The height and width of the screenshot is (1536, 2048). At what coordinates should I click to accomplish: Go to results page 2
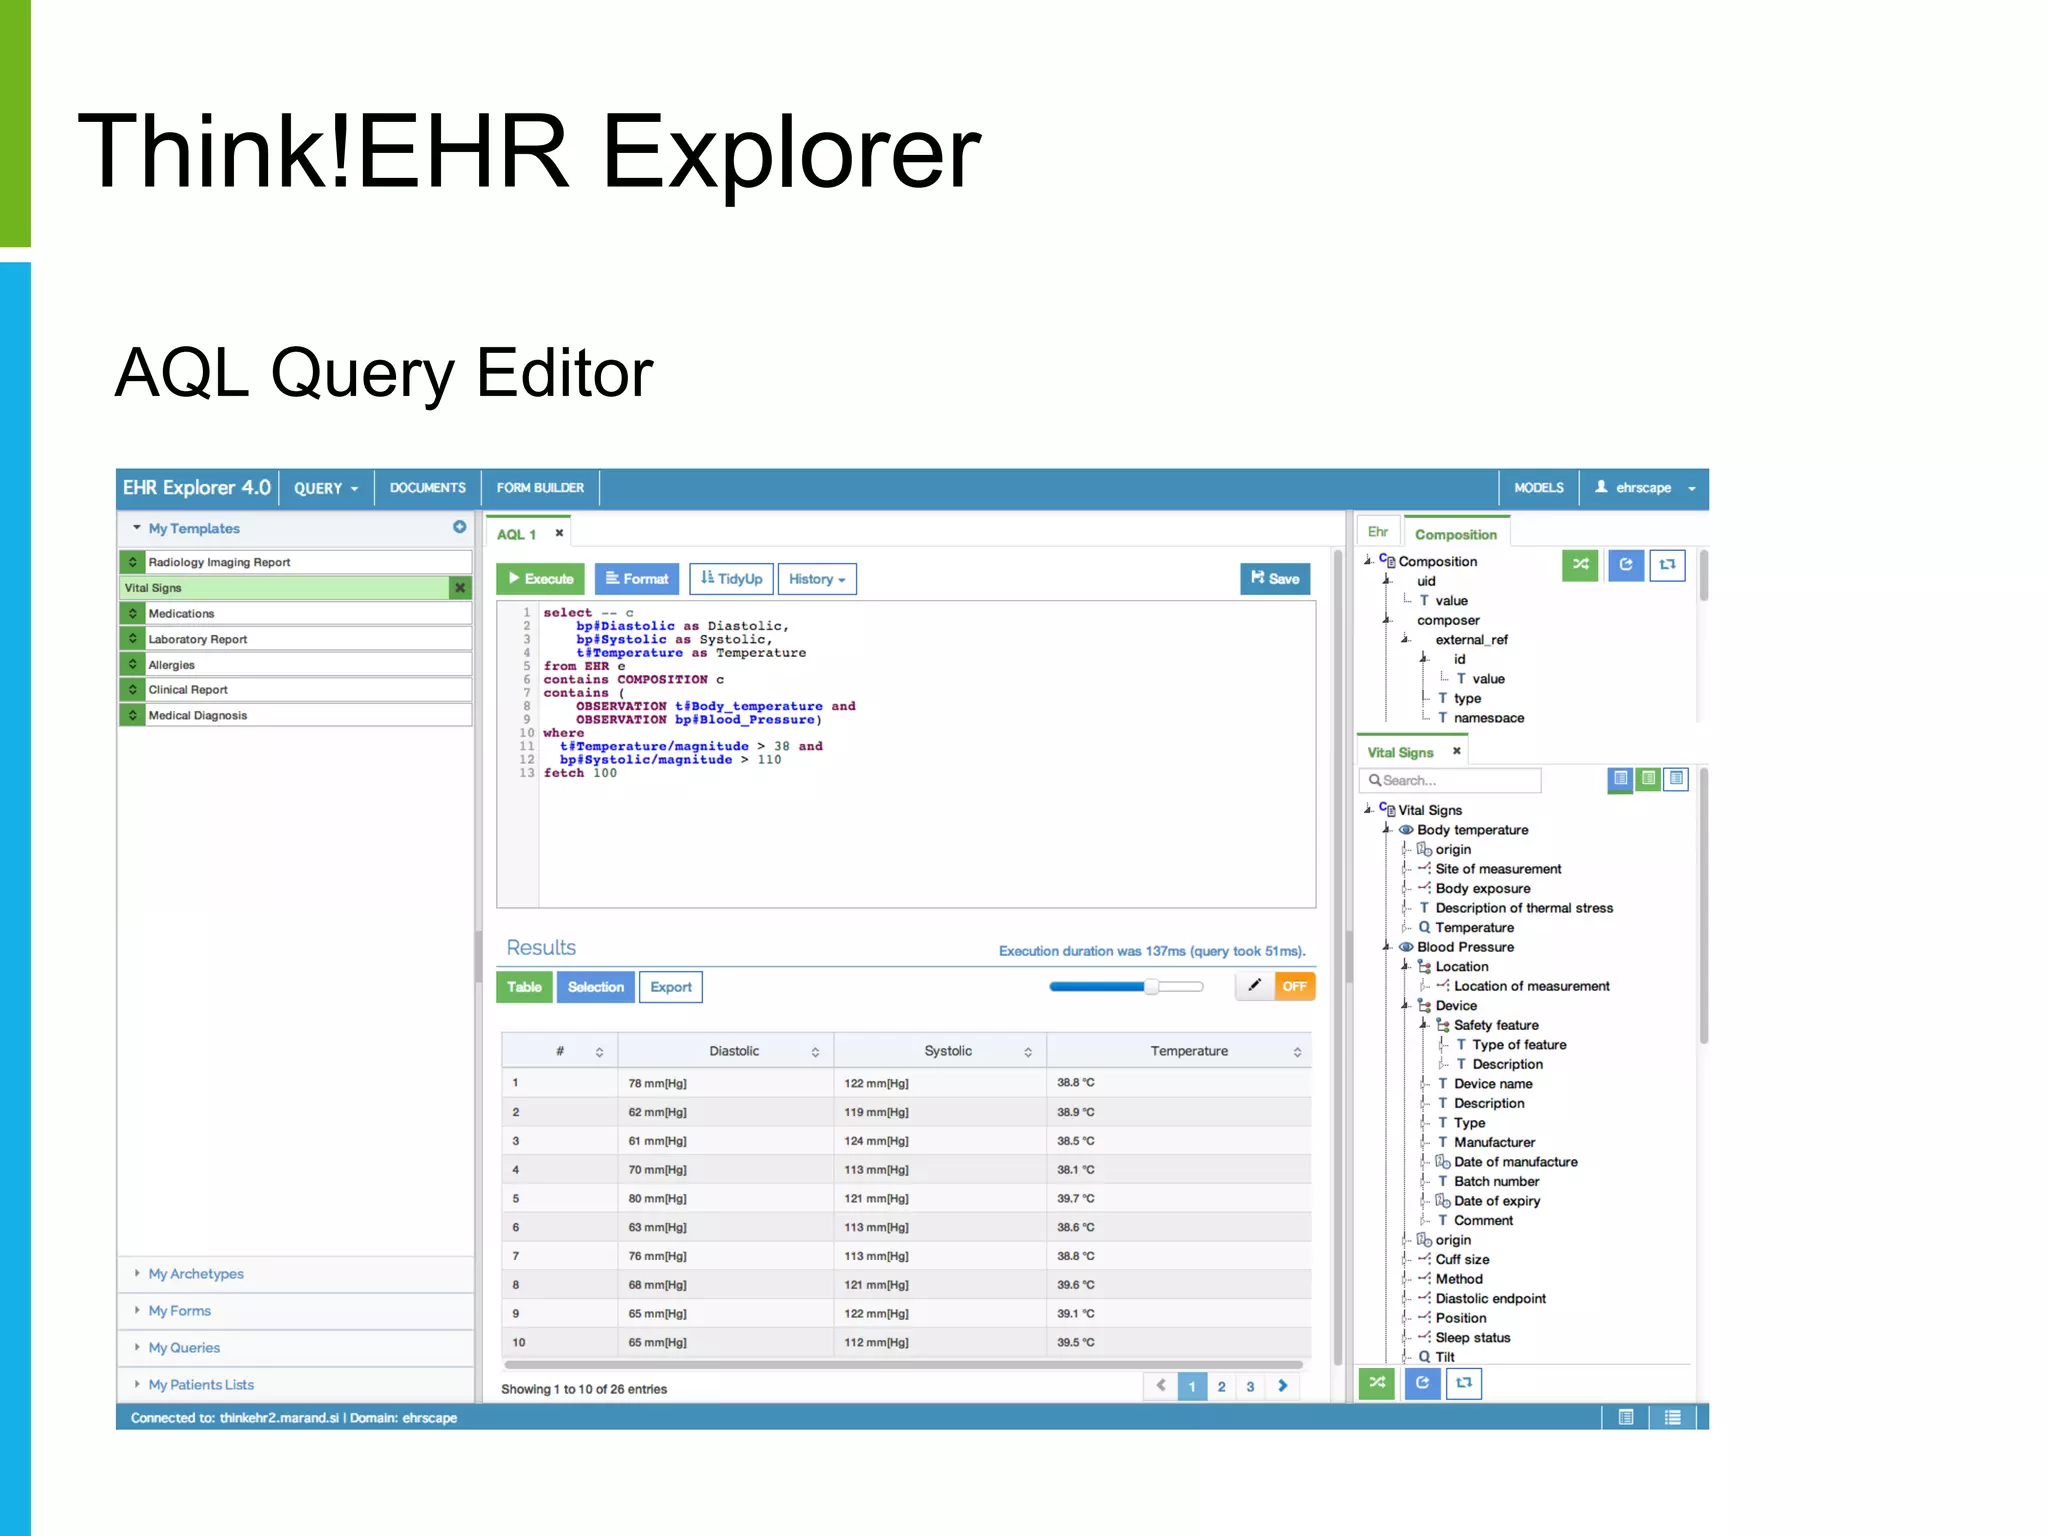click(1221, 1386)
